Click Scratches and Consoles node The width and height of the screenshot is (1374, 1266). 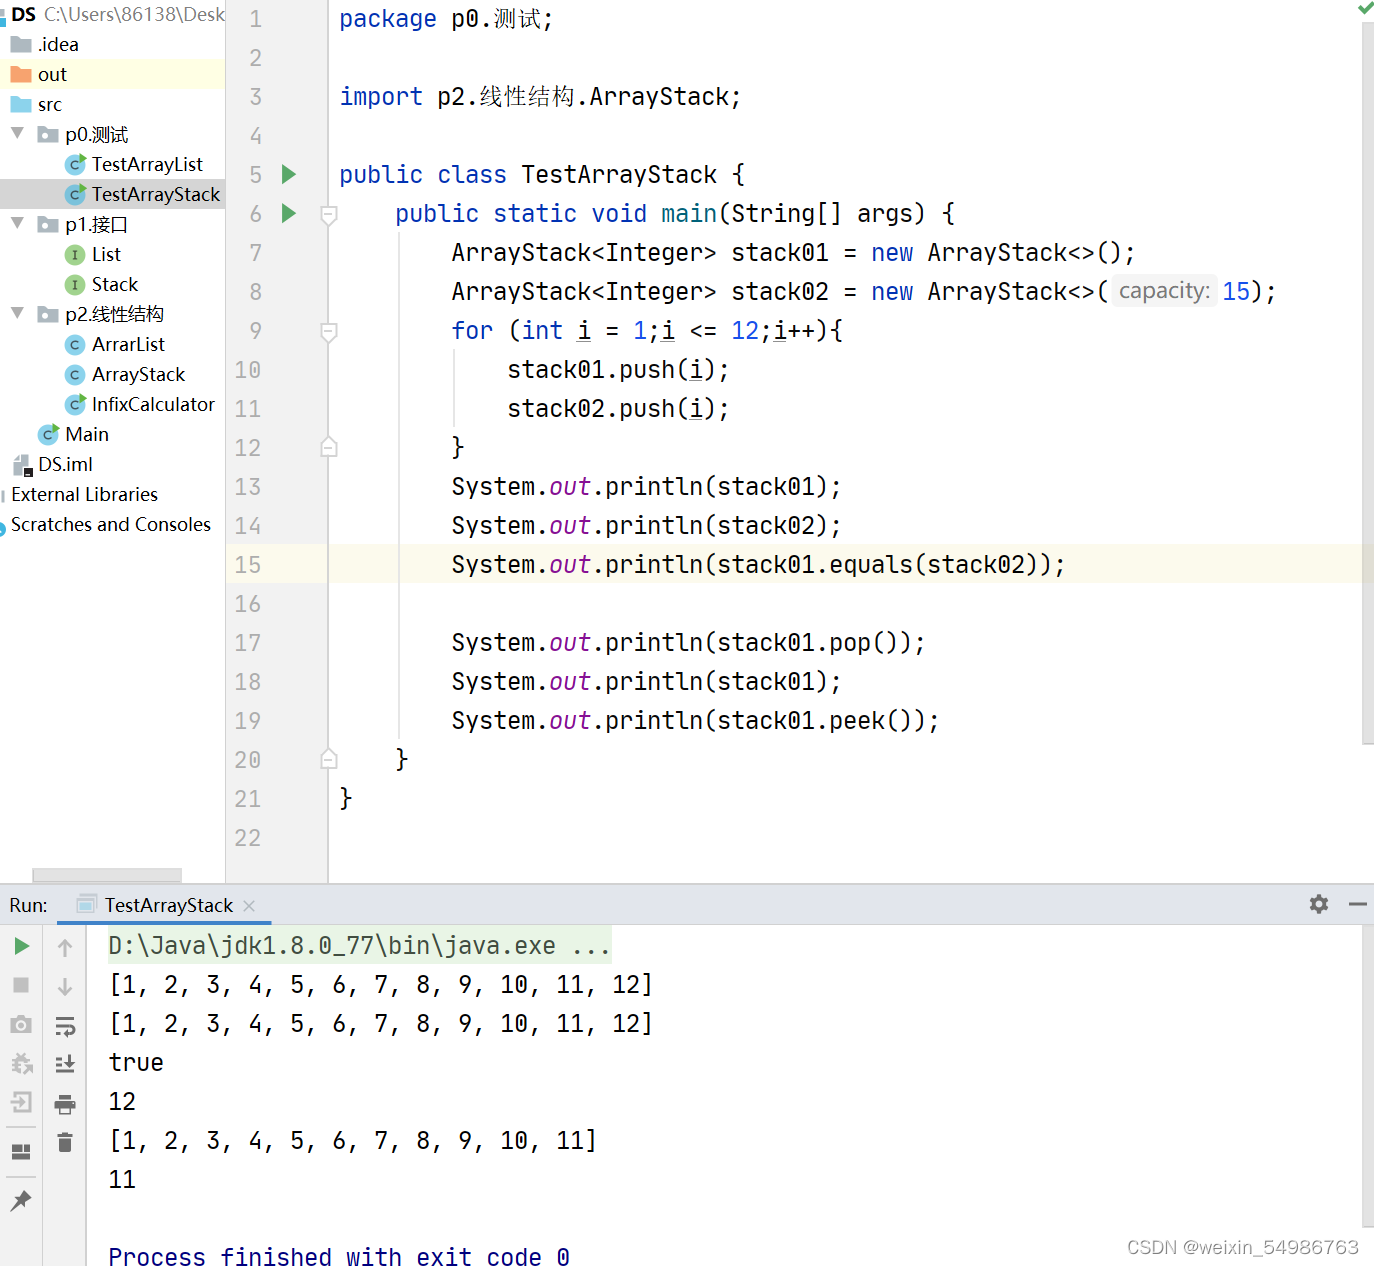[x=111, y=524]
